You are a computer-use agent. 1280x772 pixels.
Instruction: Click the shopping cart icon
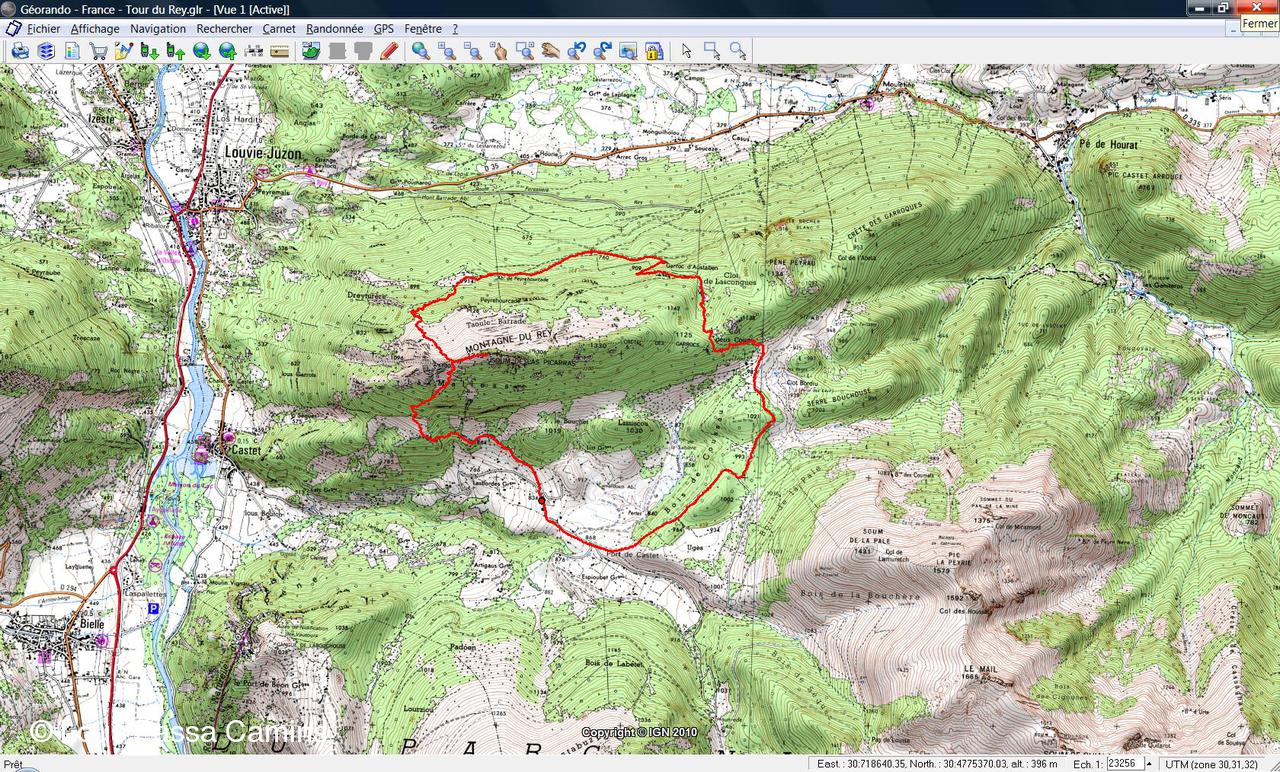coord(98,50)
